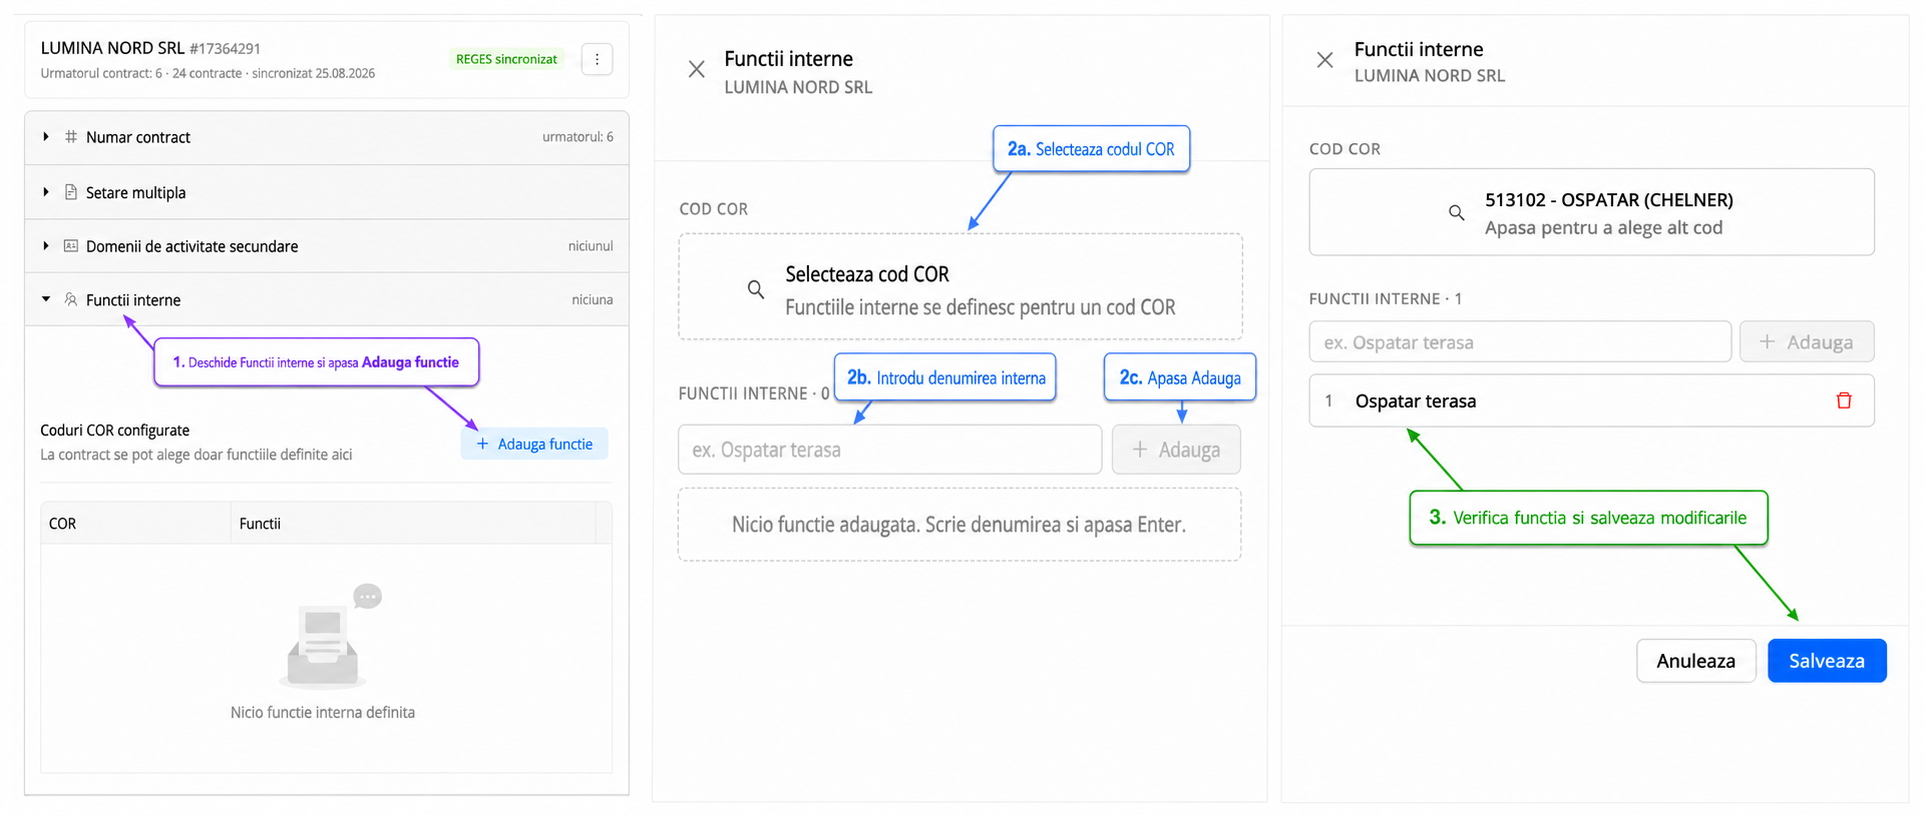
Task: Click the 'Nicio functie adaugata' placeholder box
Action: 959,524
